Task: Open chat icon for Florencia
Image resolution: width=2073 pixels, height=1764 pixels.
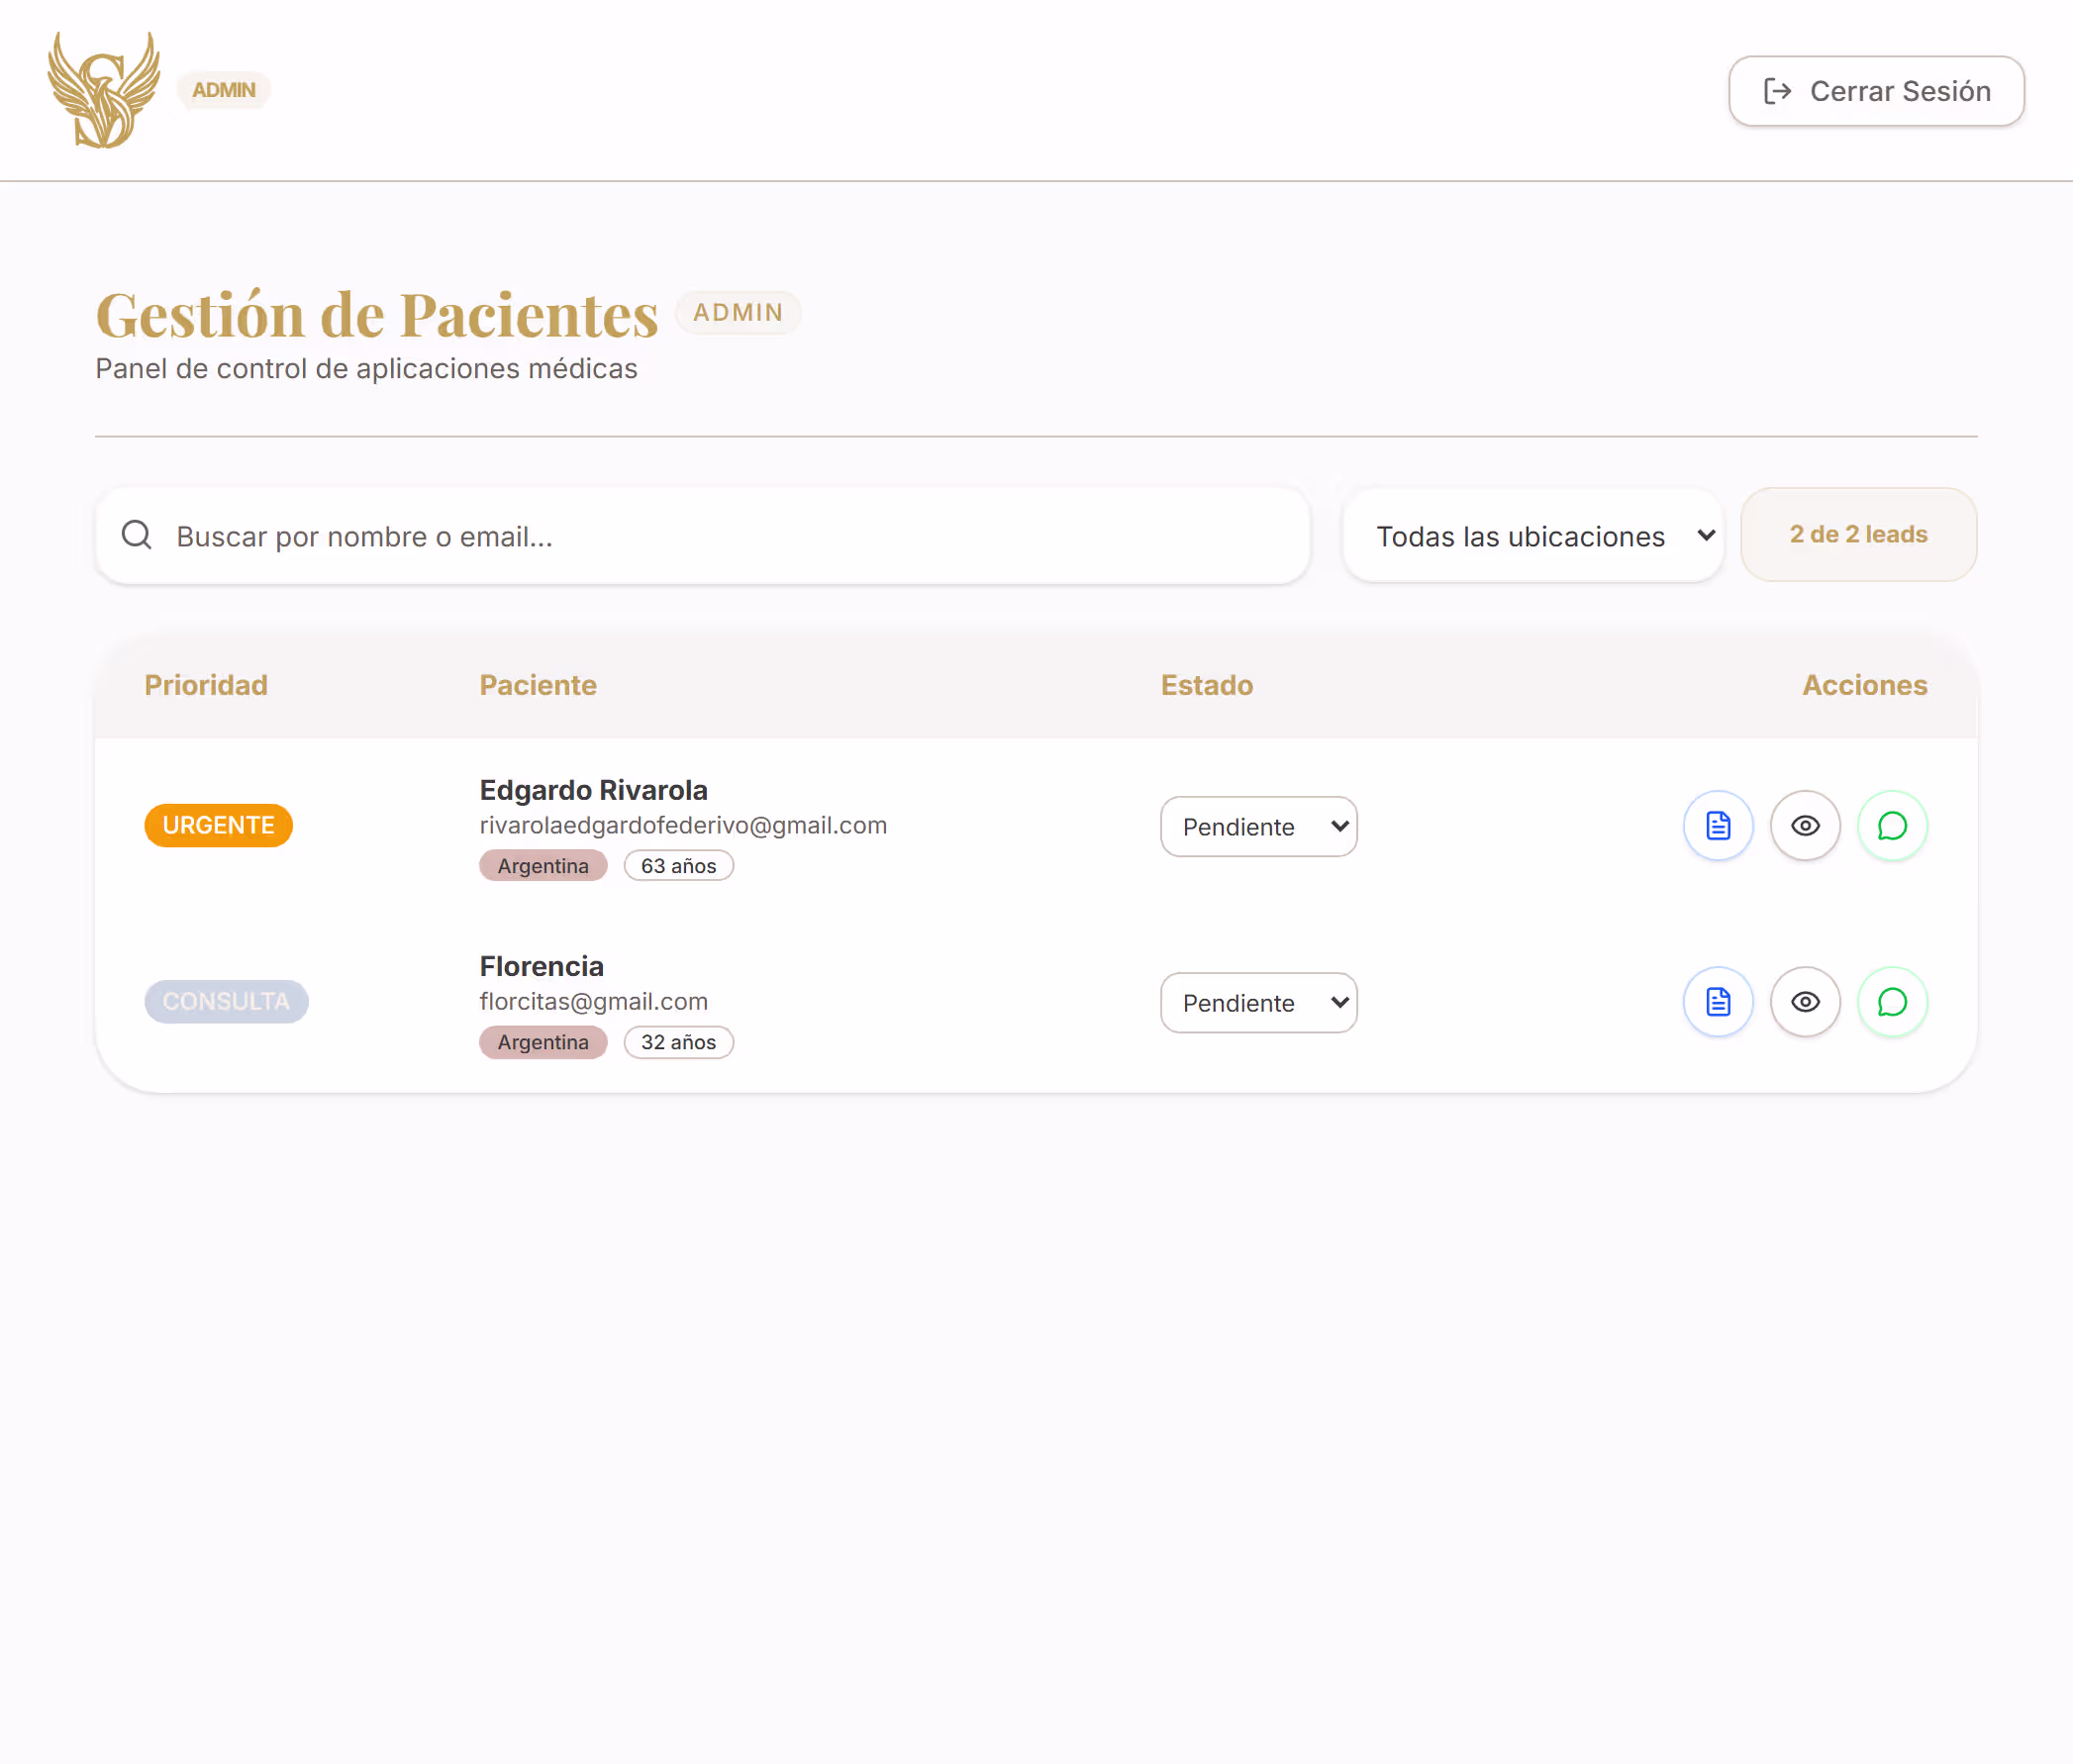Action: tap(1891, 1002)
